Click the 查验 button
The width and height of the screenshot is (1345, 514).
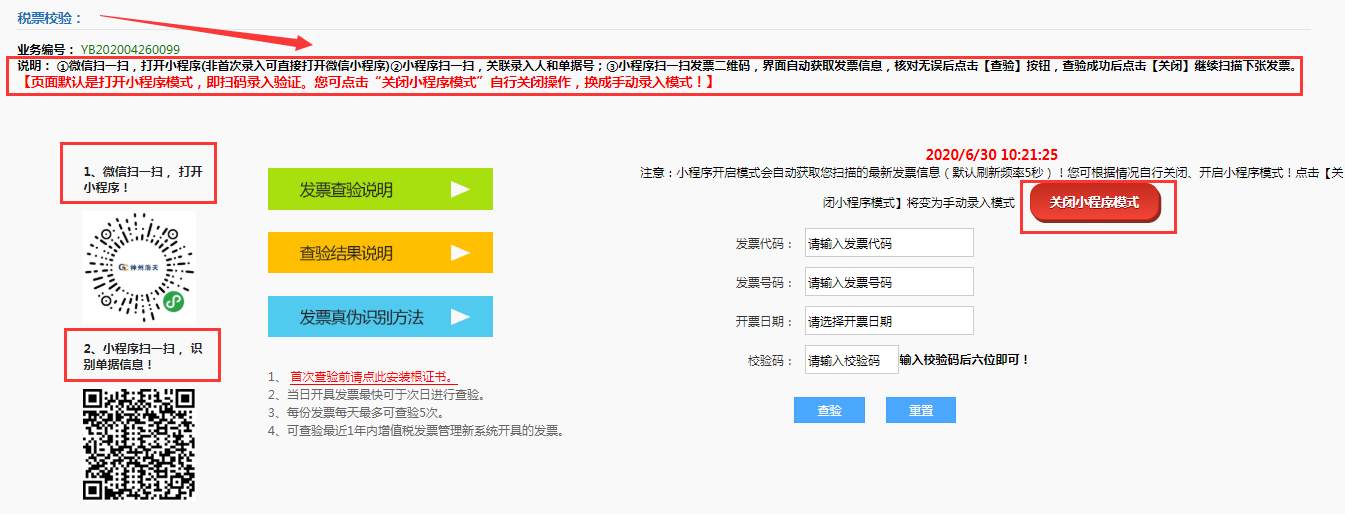pyautogui.click(x=829, y=410)
